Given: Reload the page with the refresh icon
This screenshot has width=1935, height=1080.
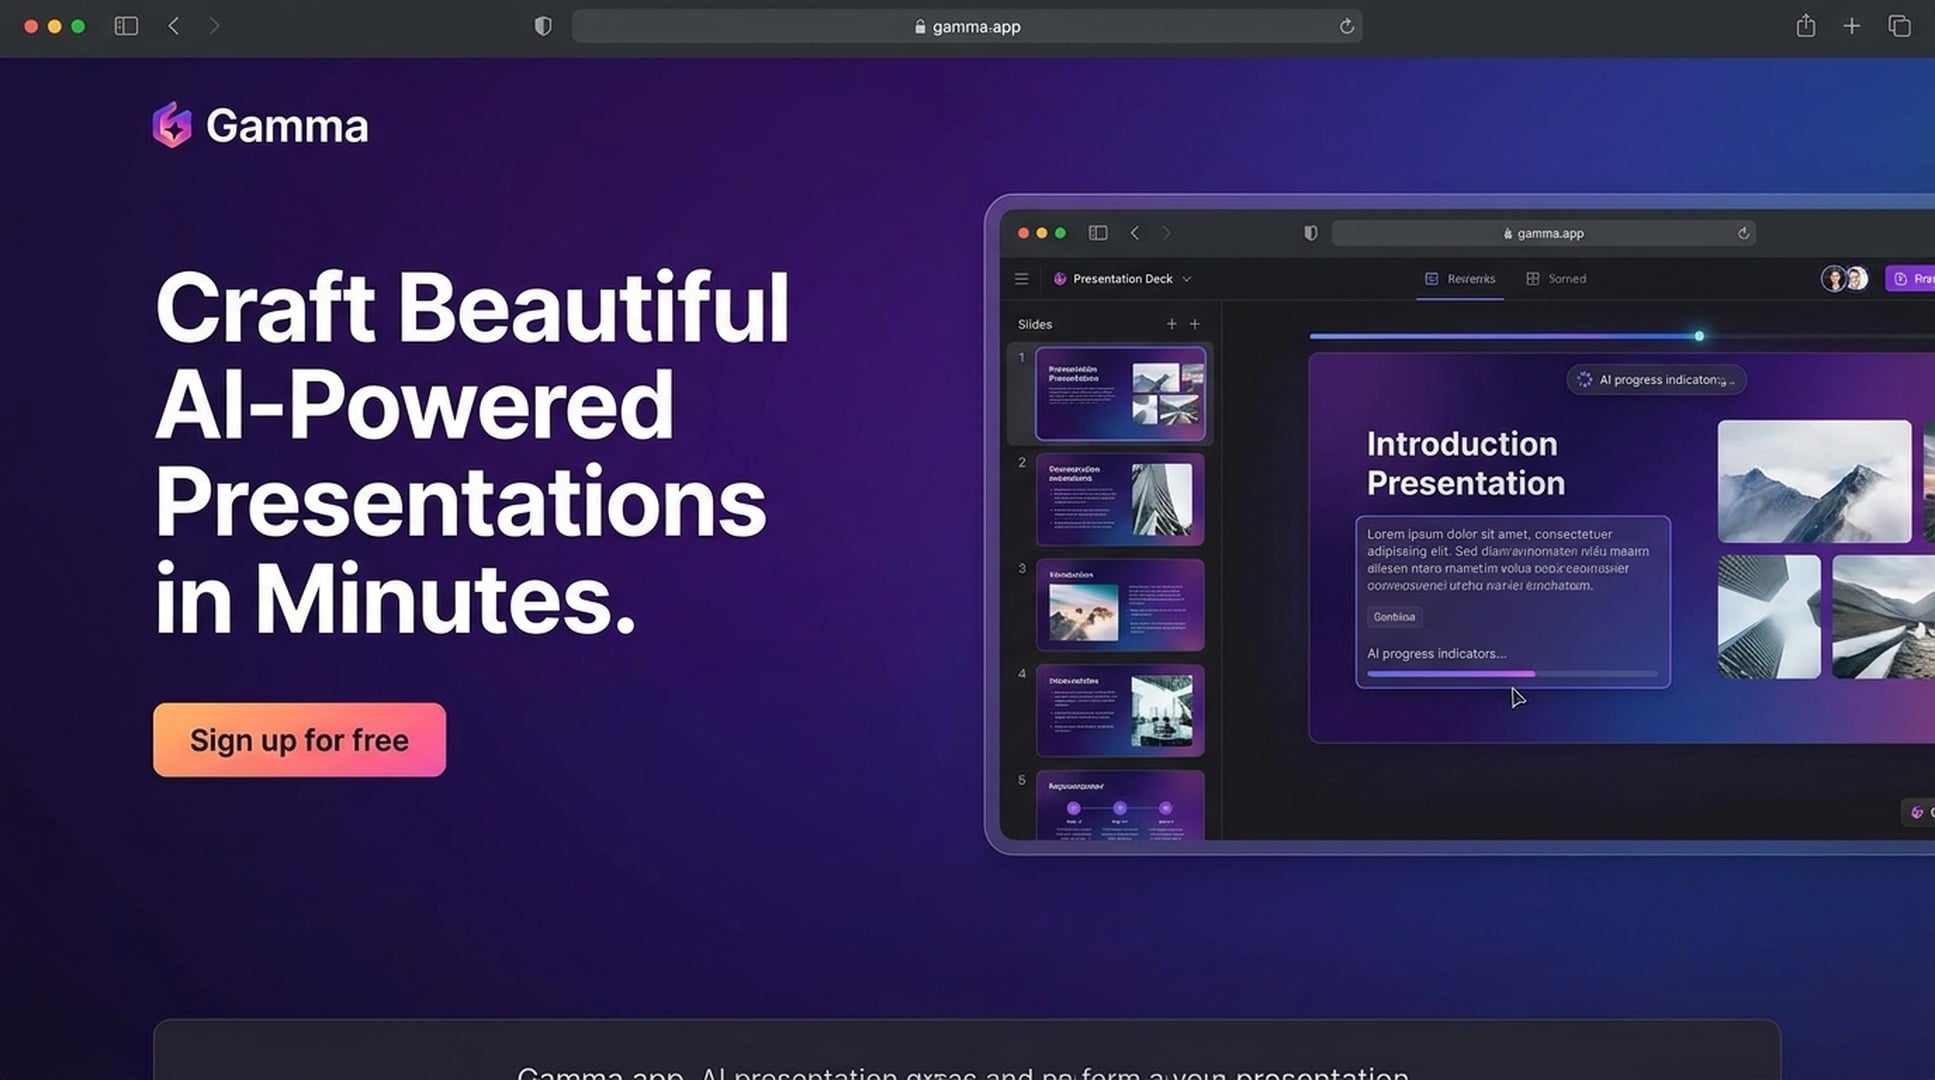Looking at the screenshot, I should coord(1347,26).
